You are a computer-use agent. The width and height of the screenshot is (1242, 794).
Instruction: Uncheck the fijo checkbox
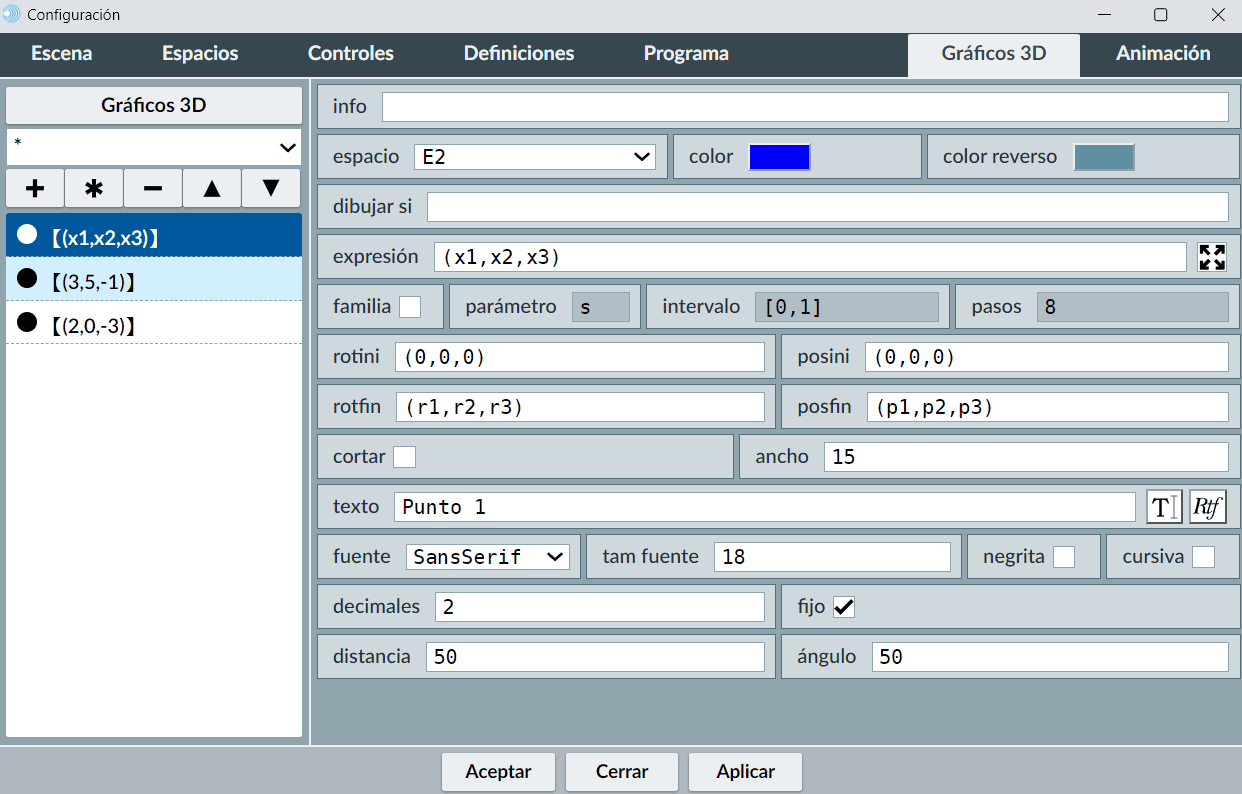pos(844,607)
